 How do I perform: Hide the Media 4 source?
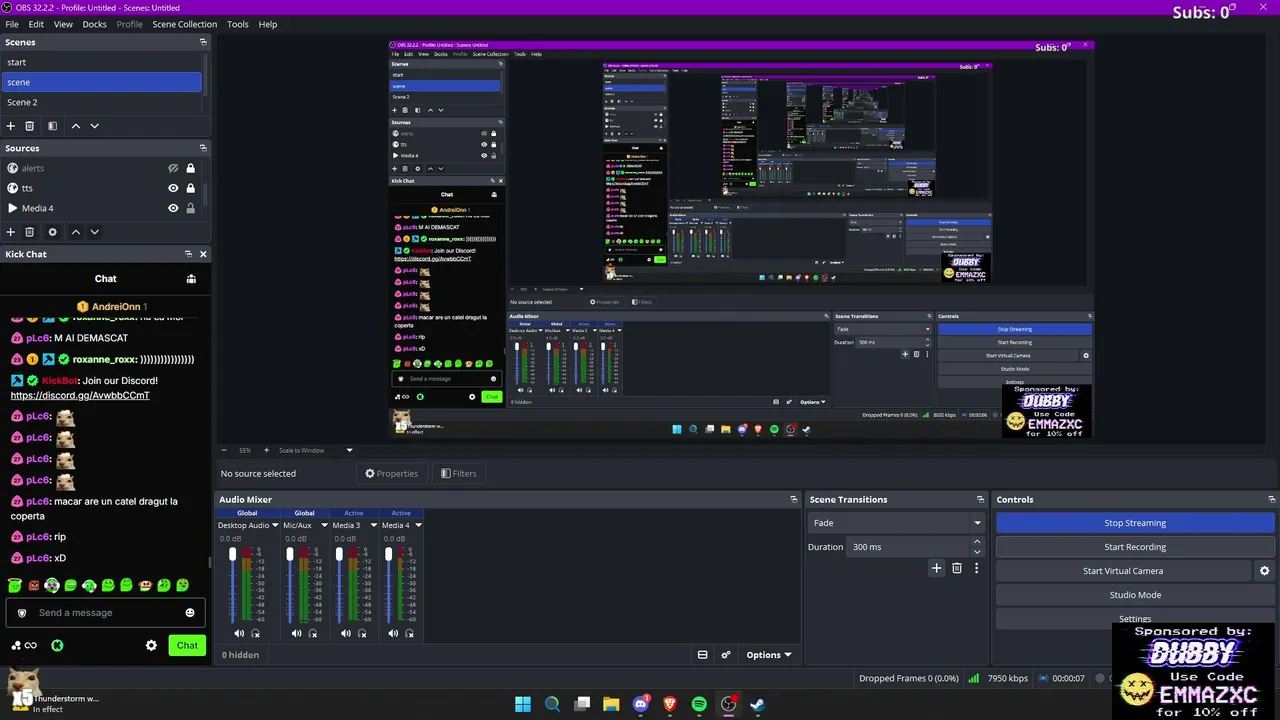(173, 208)
